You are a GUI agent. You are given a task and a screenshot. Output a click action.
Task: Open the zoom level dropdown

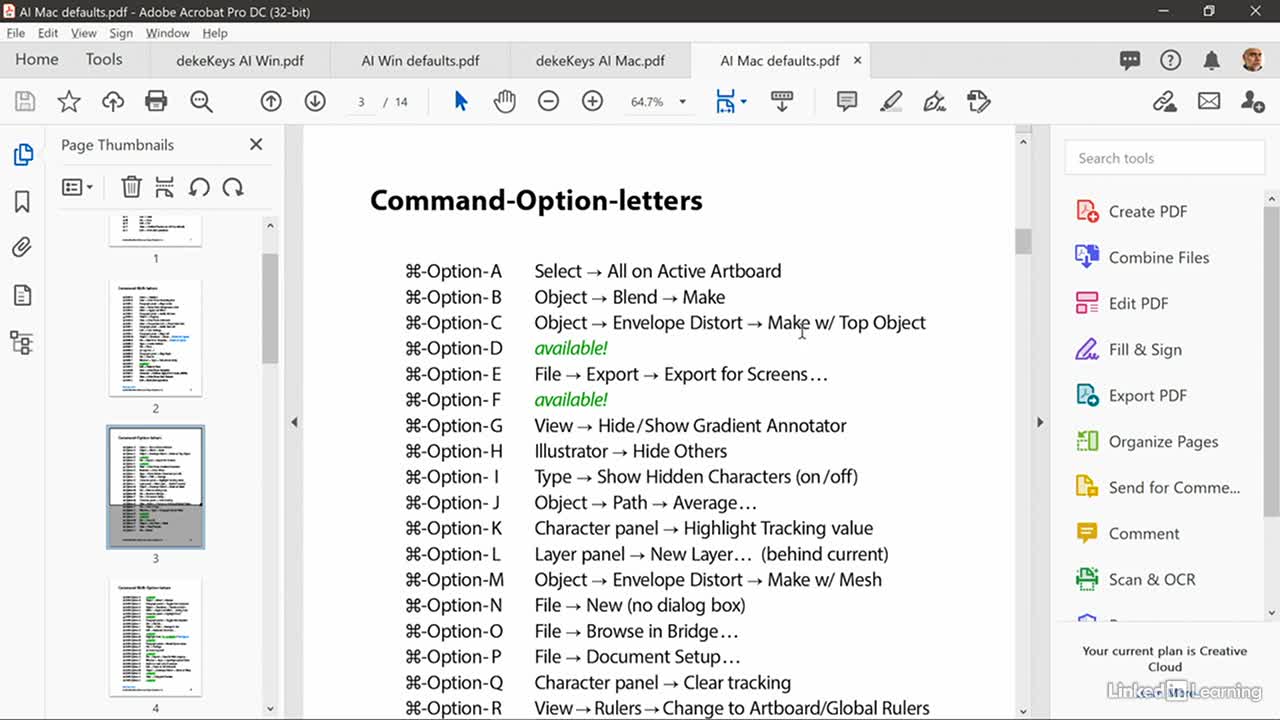(x=682, y=102)
